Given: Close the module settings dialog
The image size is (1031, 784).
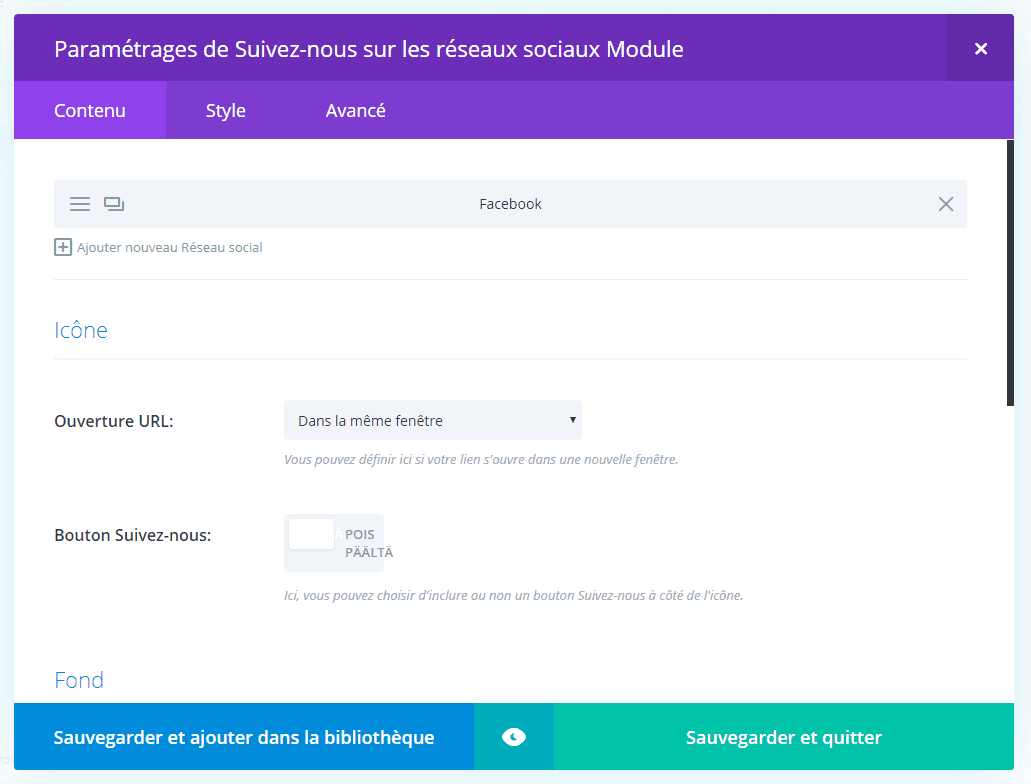Looking at the screenshot, I should click(x=980, y=47).
